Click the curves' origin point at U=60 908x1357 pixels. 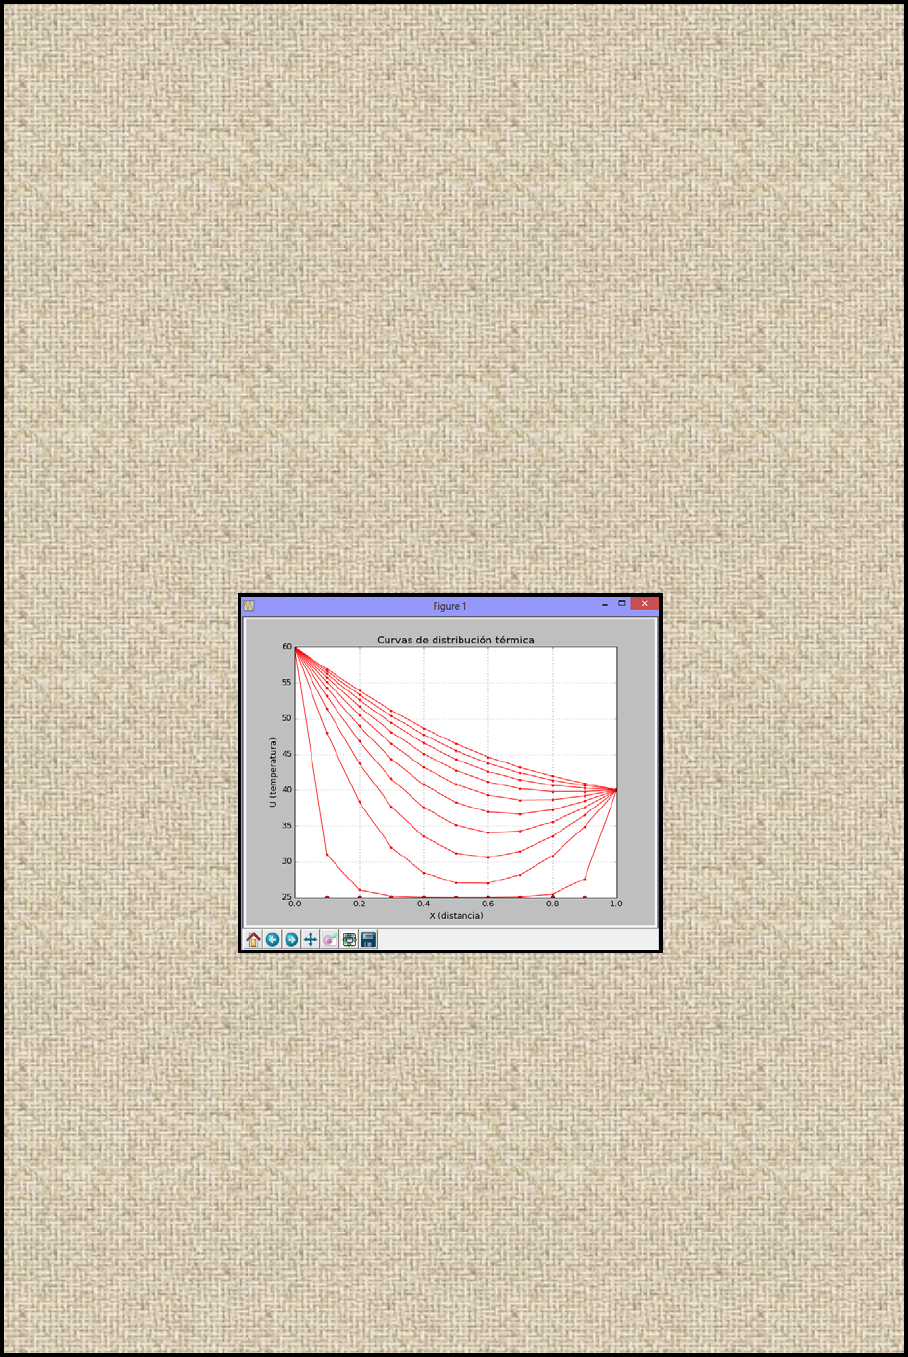(295, 648)
